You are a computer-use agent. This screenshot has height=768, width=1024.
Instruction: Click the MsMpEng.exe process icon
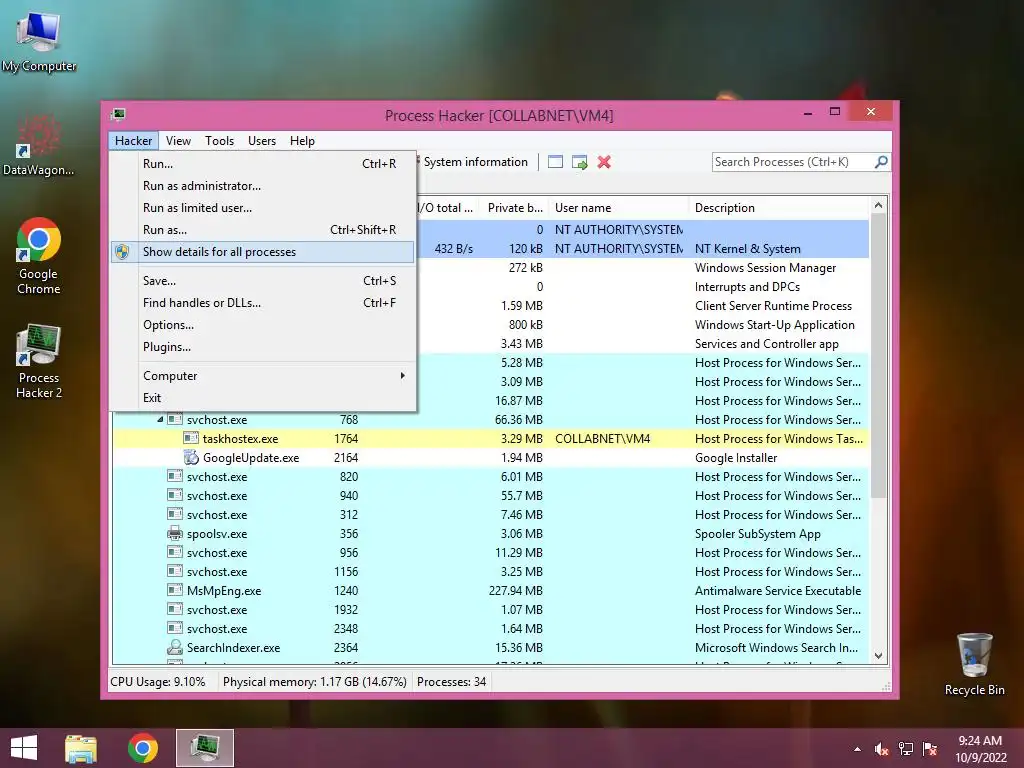point(174,590)
